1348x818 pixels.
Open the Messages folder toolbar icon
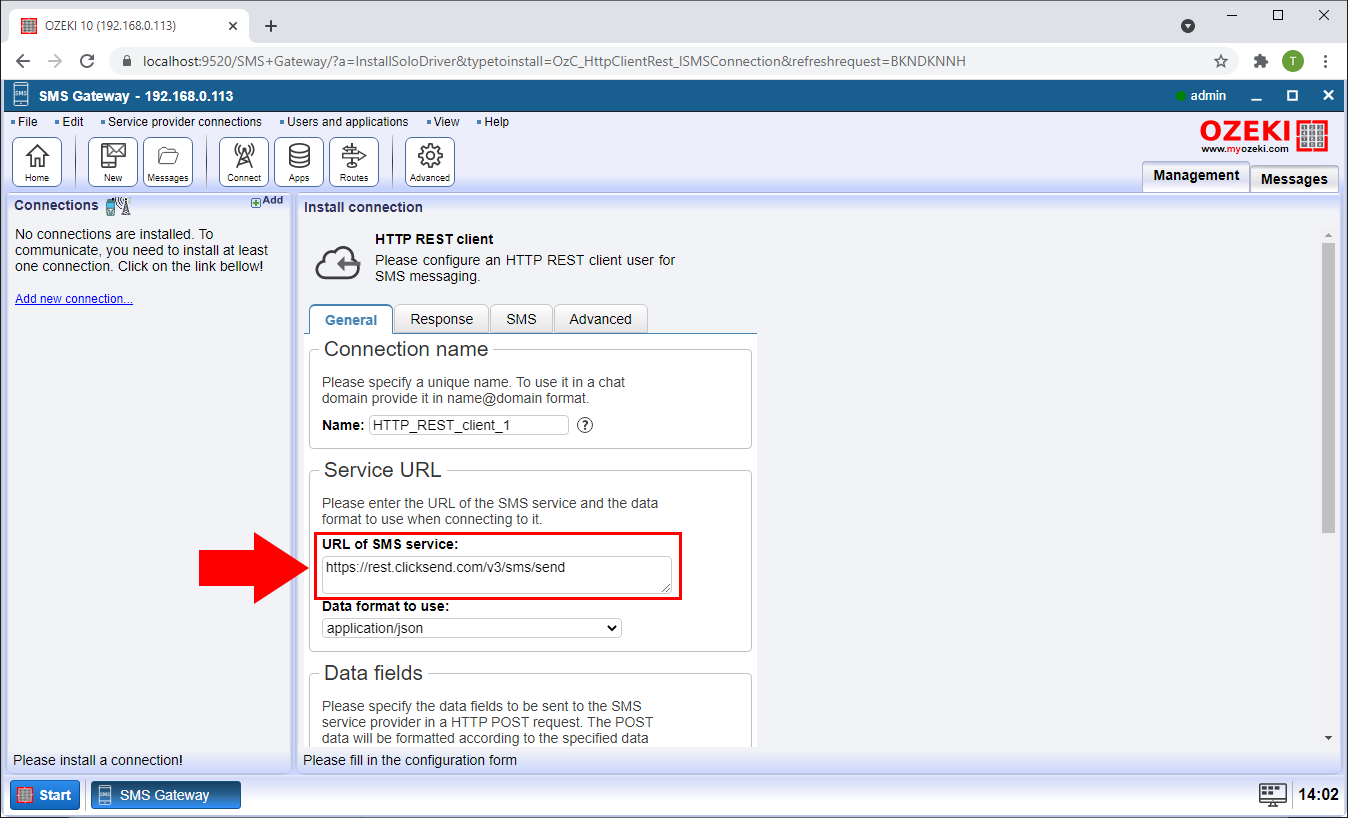coord(168,162)
